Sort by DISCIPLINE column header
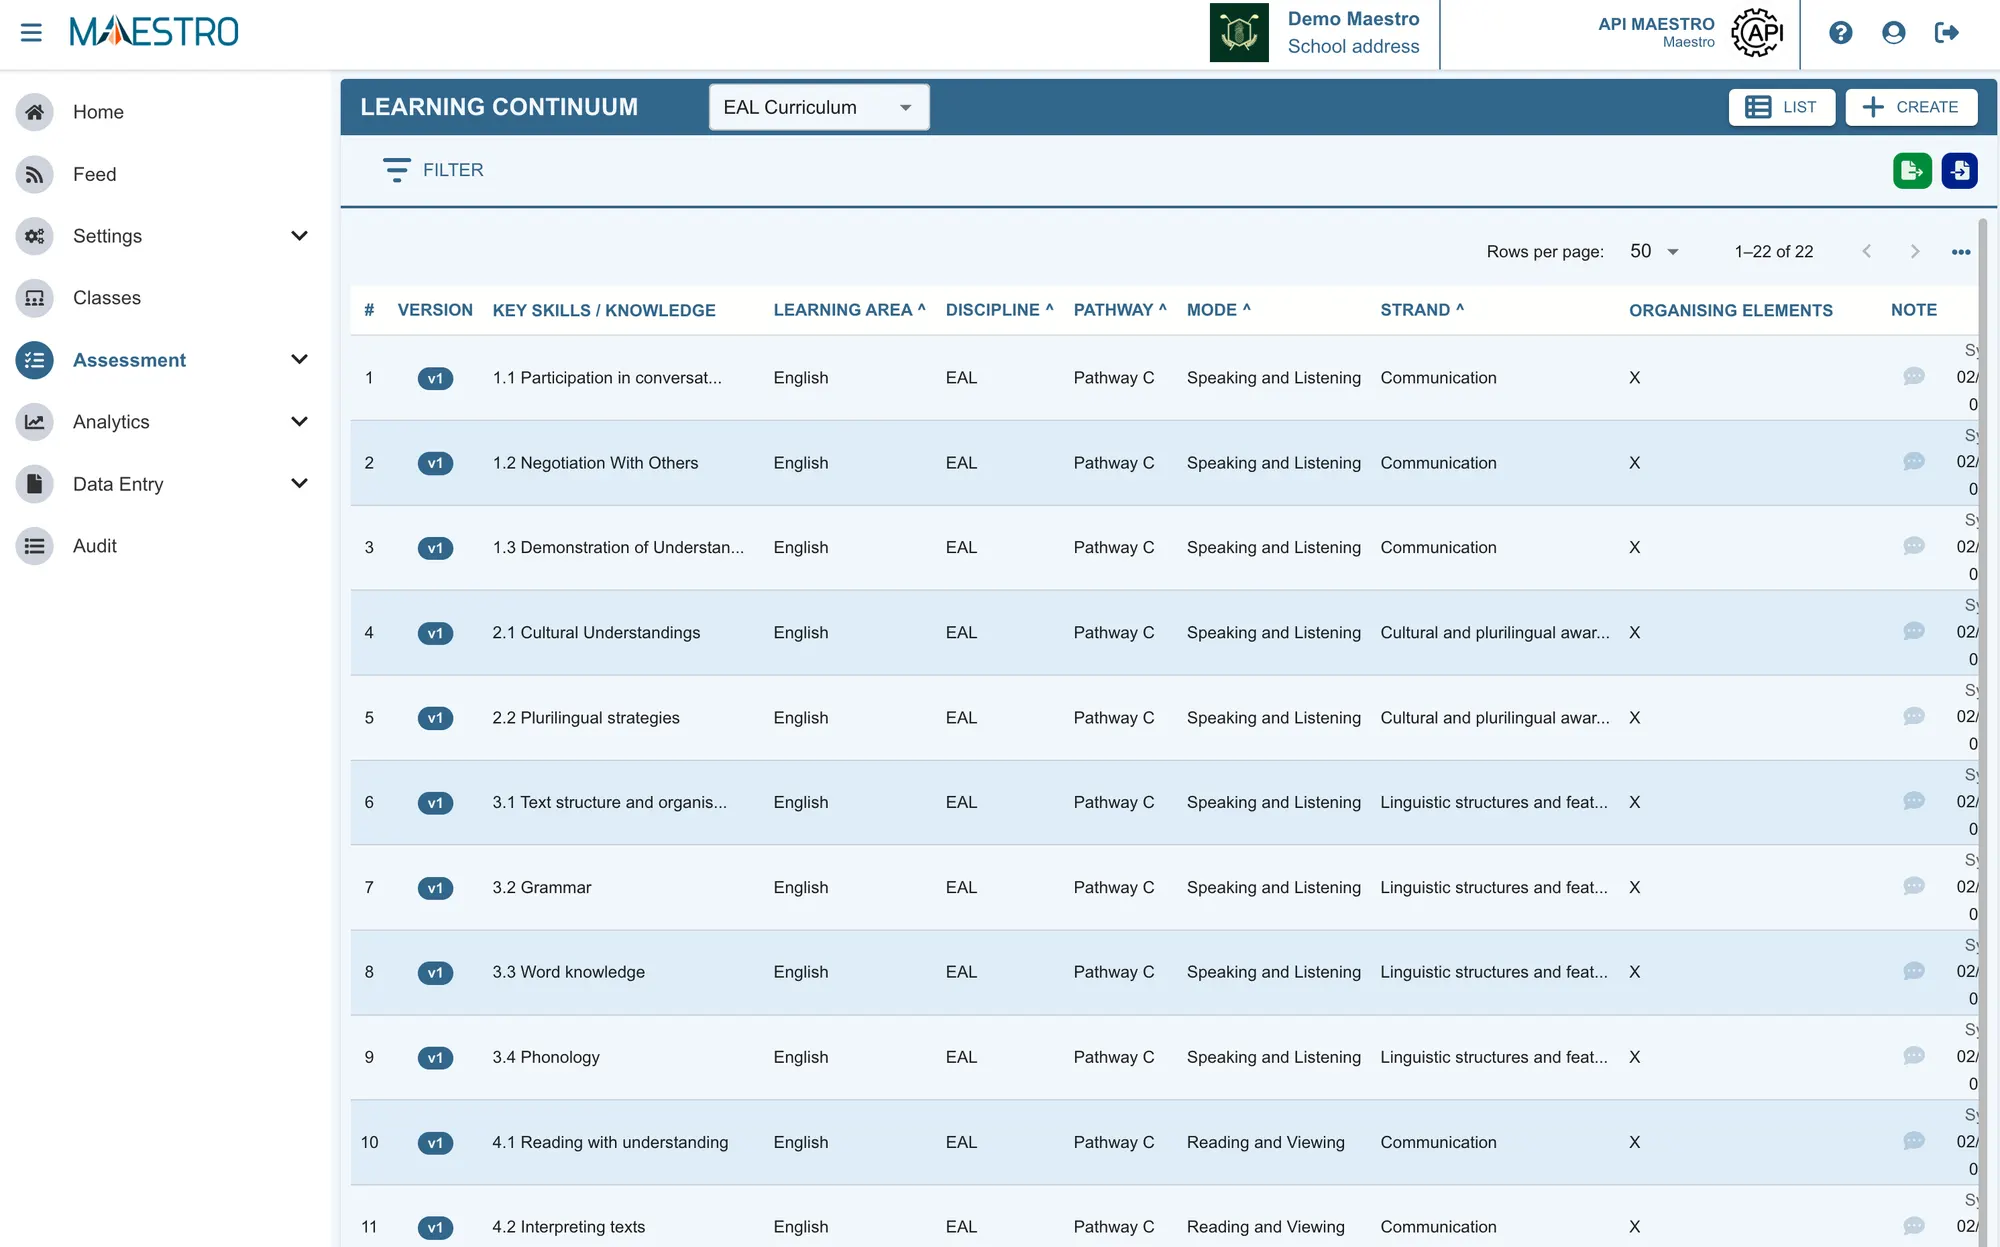The height and width of the screenshot is (1247, 2000). (999, 310)
